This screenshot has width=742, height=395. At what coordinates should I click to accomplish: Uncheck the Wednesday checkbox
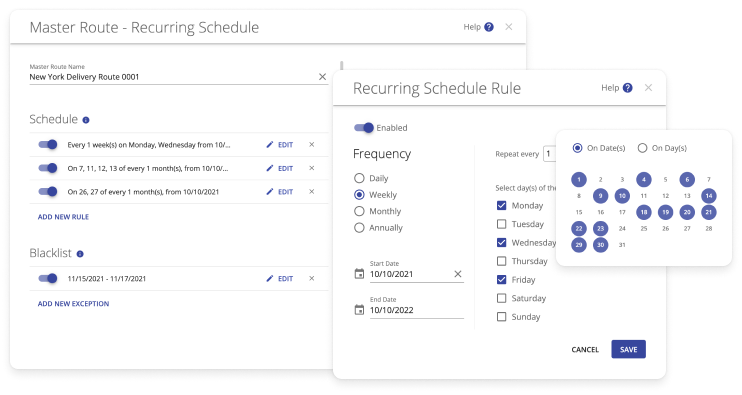coord(502,242)
